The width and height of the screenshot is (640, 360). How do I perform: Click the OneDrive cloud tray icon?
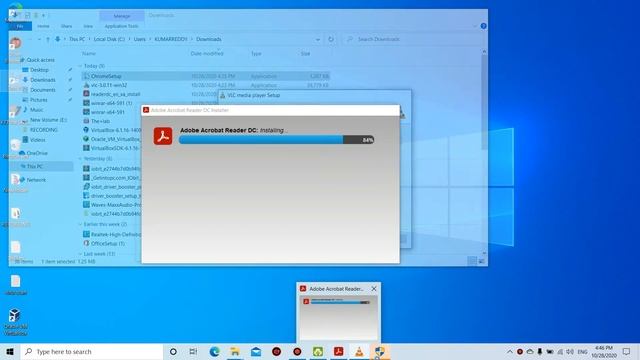(x=530, y=351)
